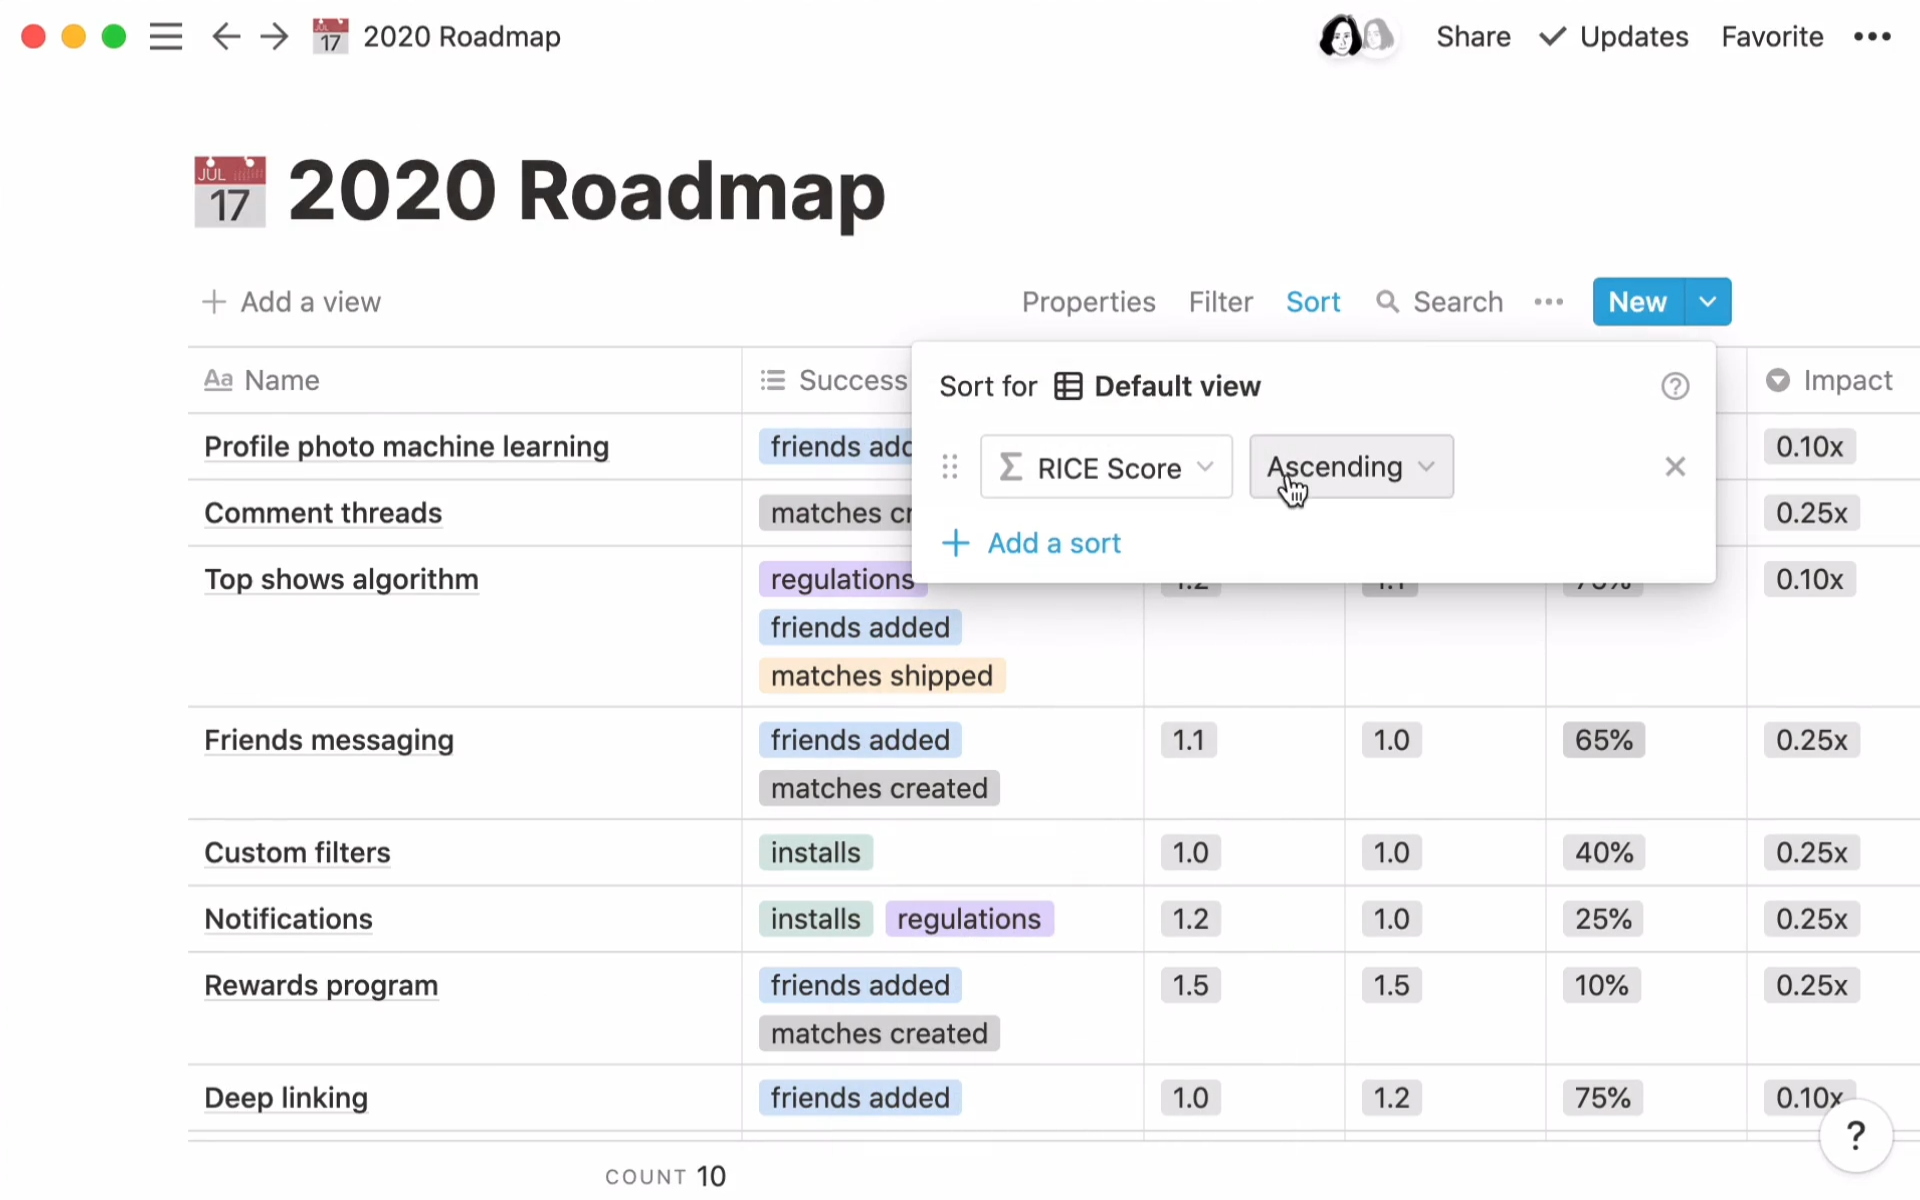Open Search for the table
Image resolution: width=1920 pixels, height=1200 pixels.
1438,302
